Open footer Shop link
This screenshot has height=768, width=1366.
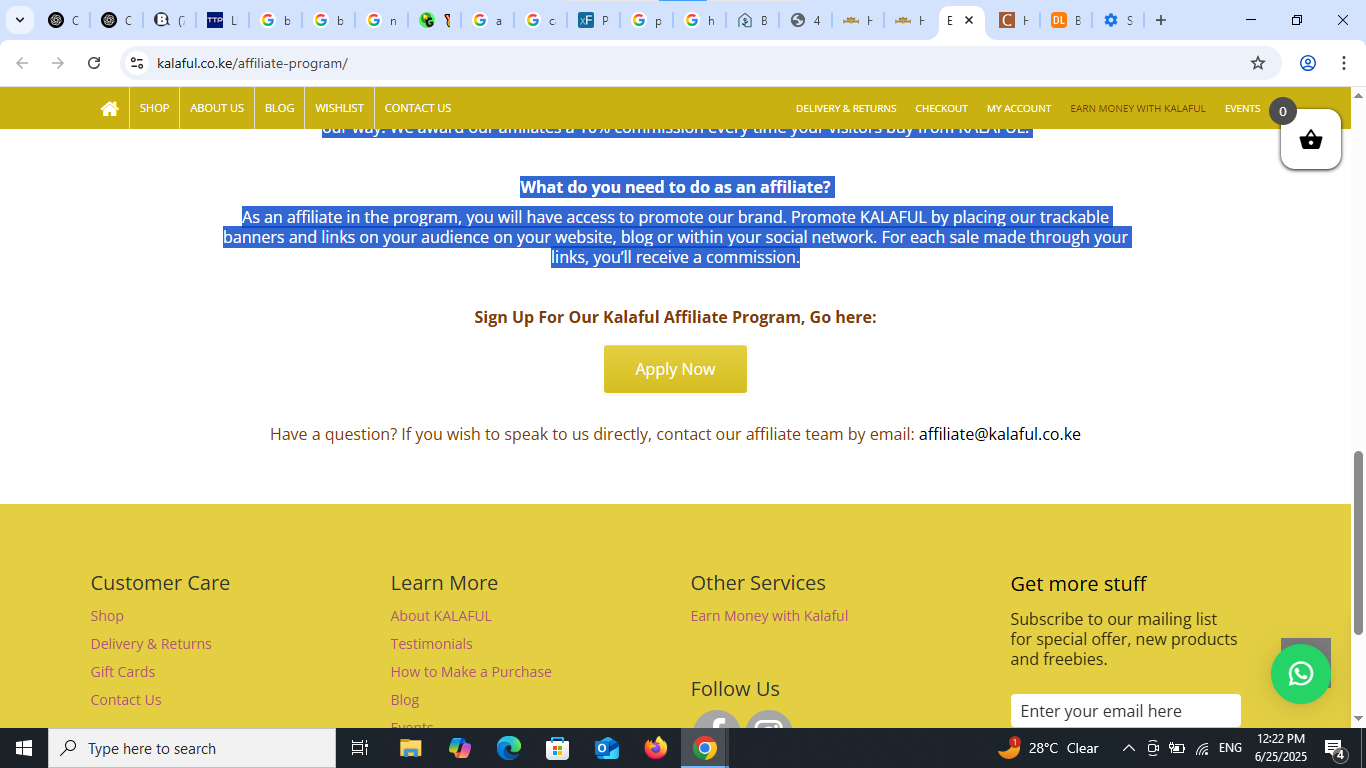coord(107,616)
